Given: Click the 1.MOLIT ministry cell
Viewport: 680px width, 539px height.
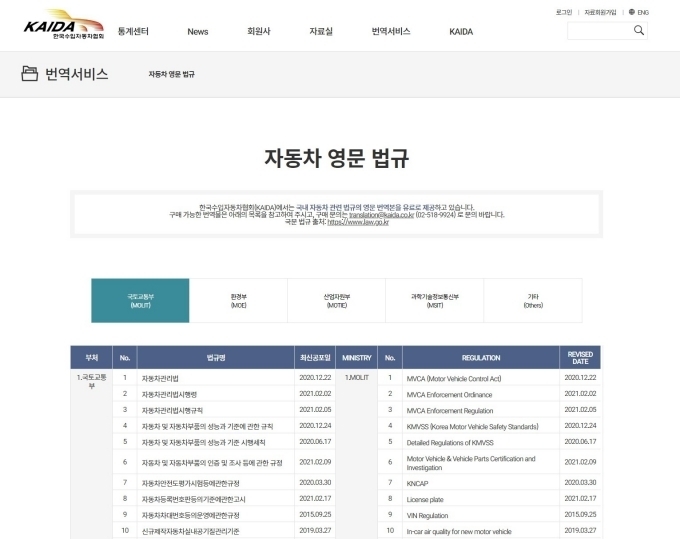Looking at the screenshot, I should [356, 378].
